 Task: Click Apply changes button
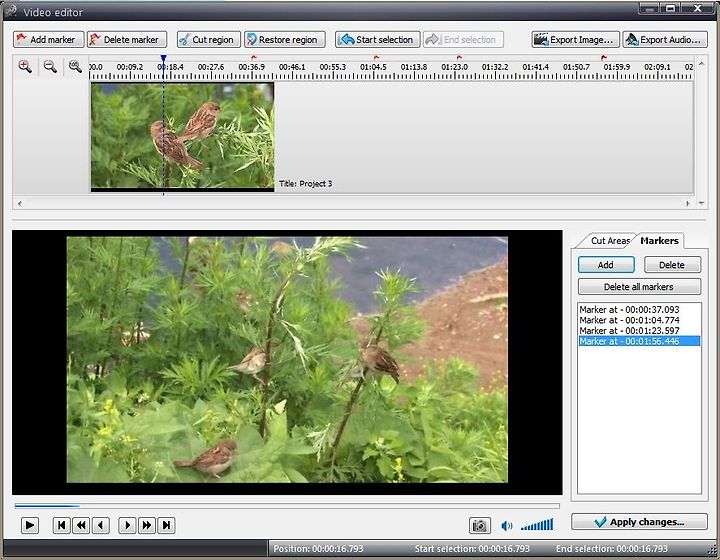639,522
